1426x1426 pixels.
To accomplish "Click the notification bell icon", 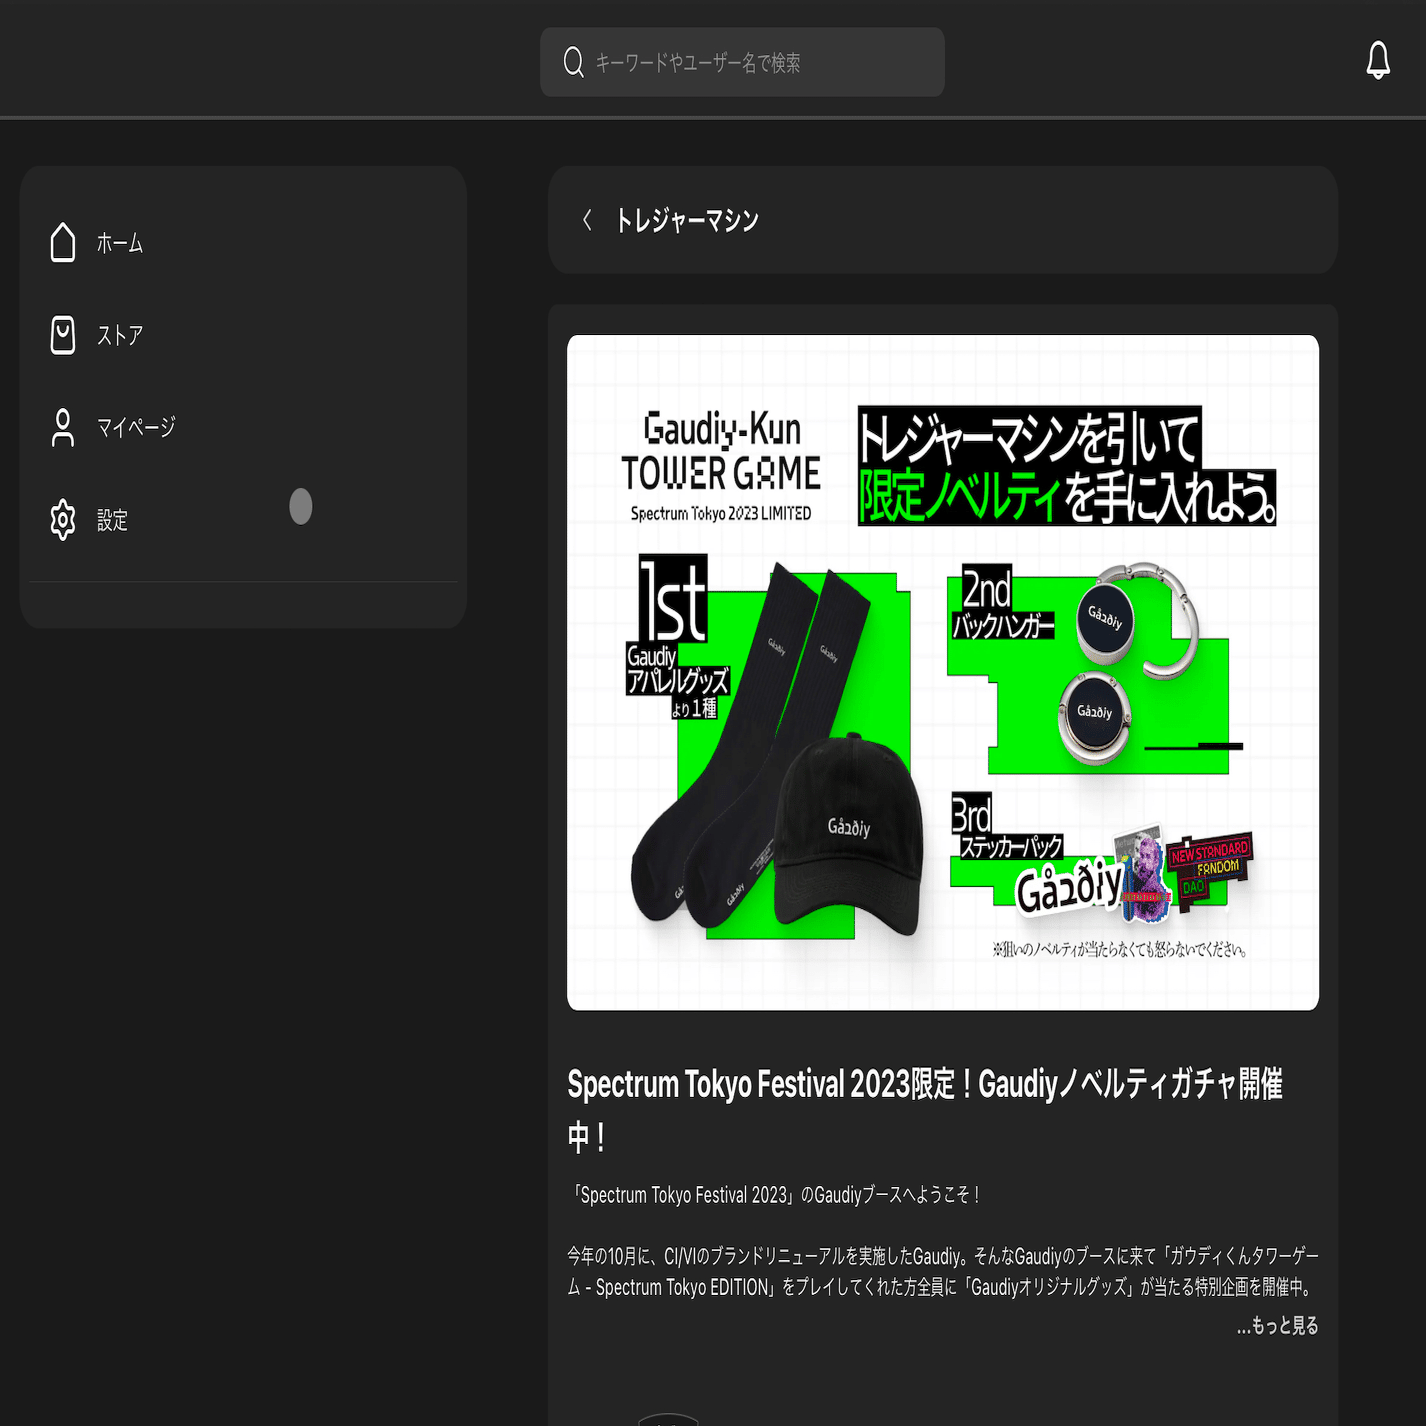I will click(1378, 62).
